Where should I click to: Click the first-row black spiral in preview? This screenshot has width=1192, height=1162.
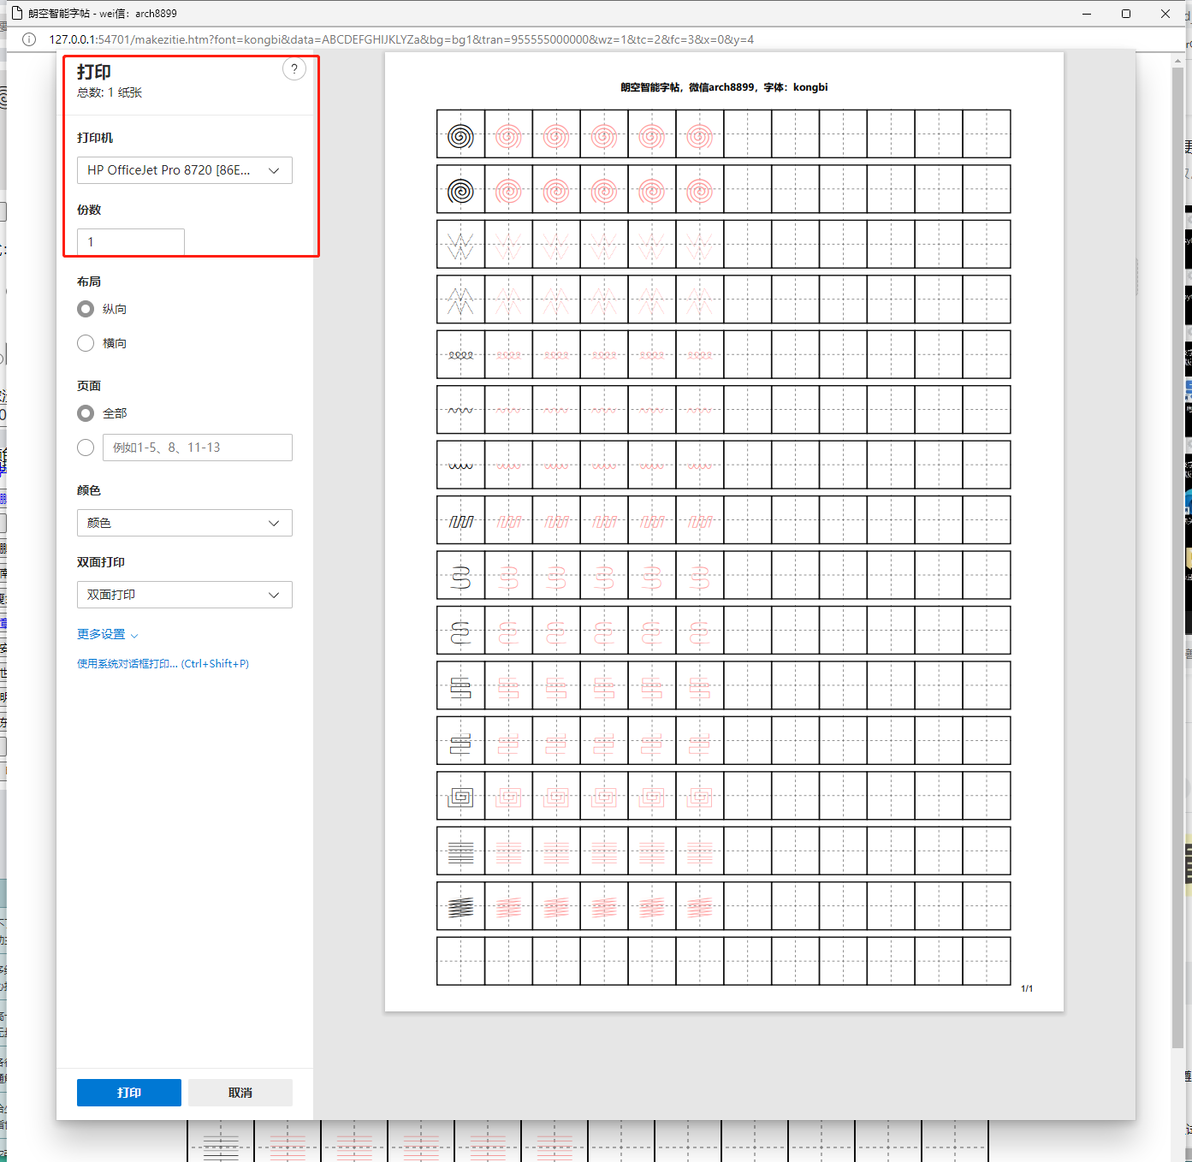[x=461, y=137]
